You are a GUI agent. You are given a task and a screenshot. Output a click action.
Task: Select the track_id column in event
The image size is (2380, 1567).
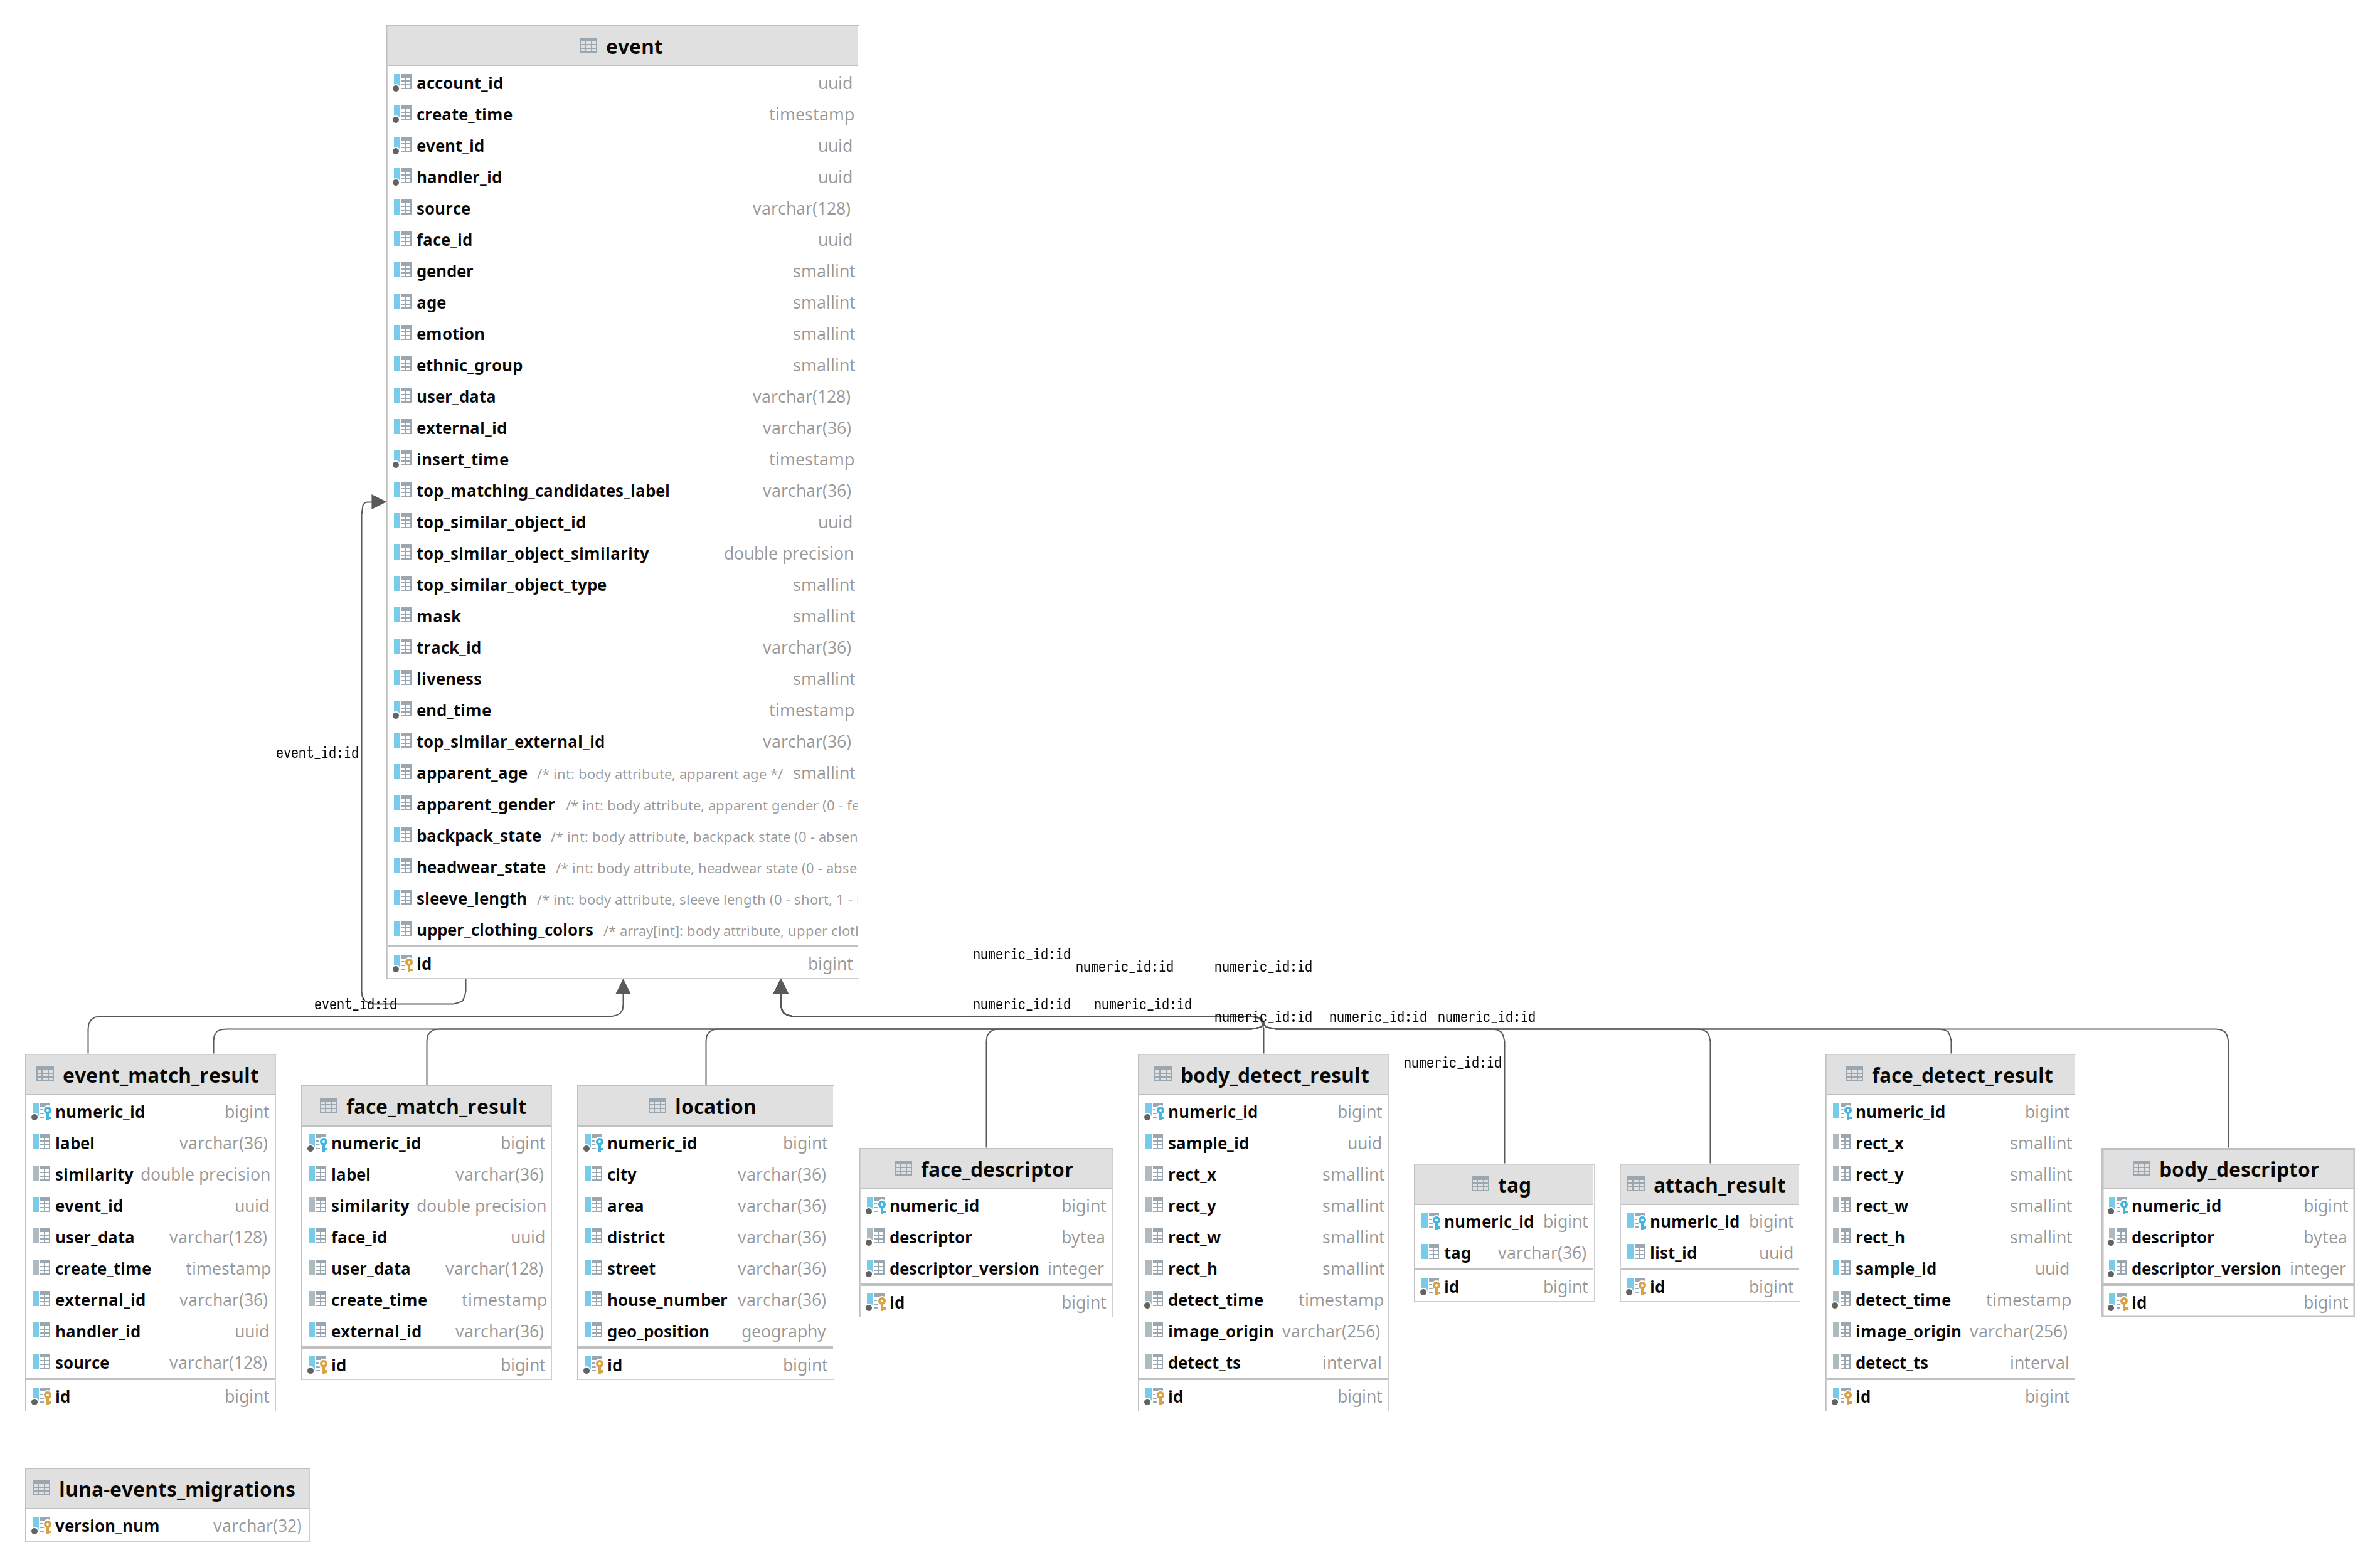pyautogui.click(x=623, y=648)
